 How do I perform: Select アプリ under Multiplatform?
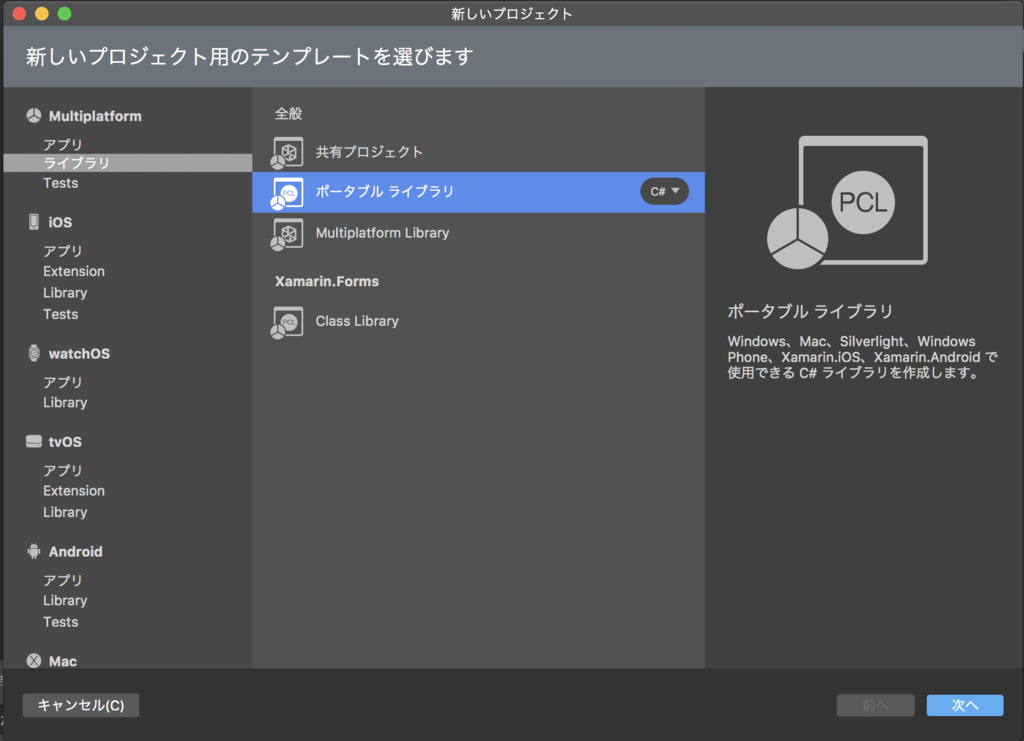(x=63, y=144)
